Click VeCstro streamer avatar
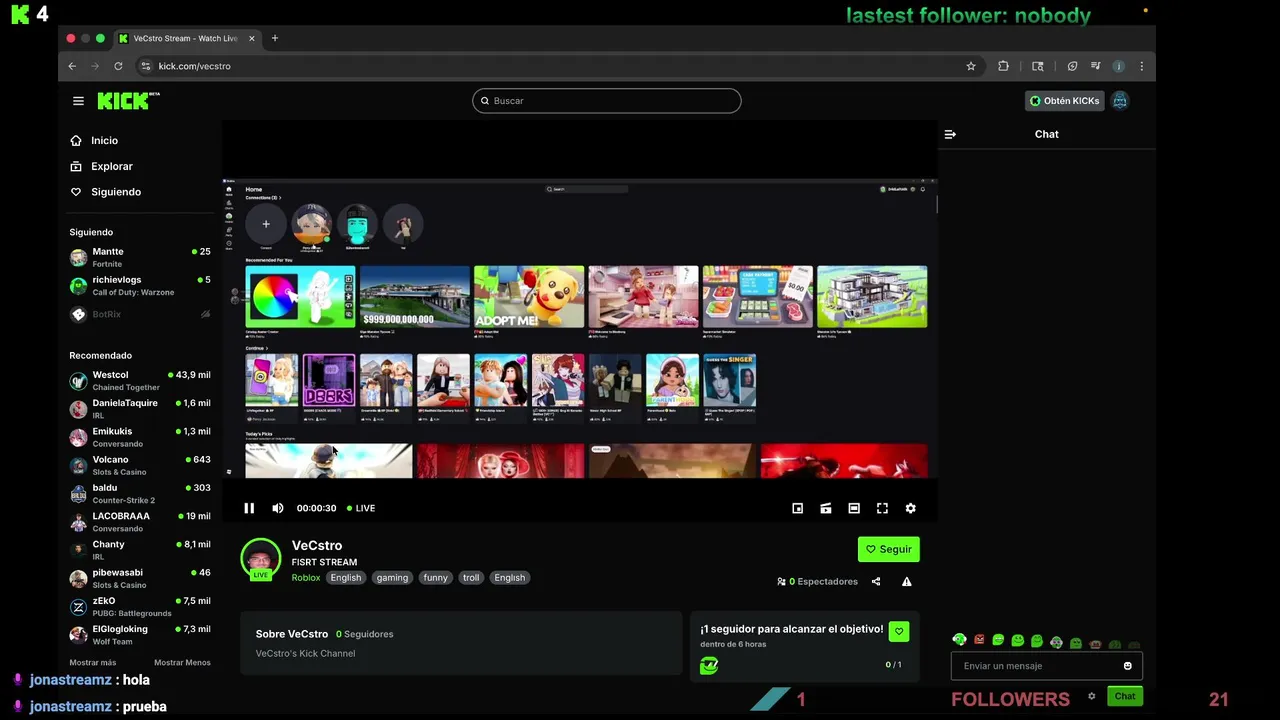 point(260,558)
